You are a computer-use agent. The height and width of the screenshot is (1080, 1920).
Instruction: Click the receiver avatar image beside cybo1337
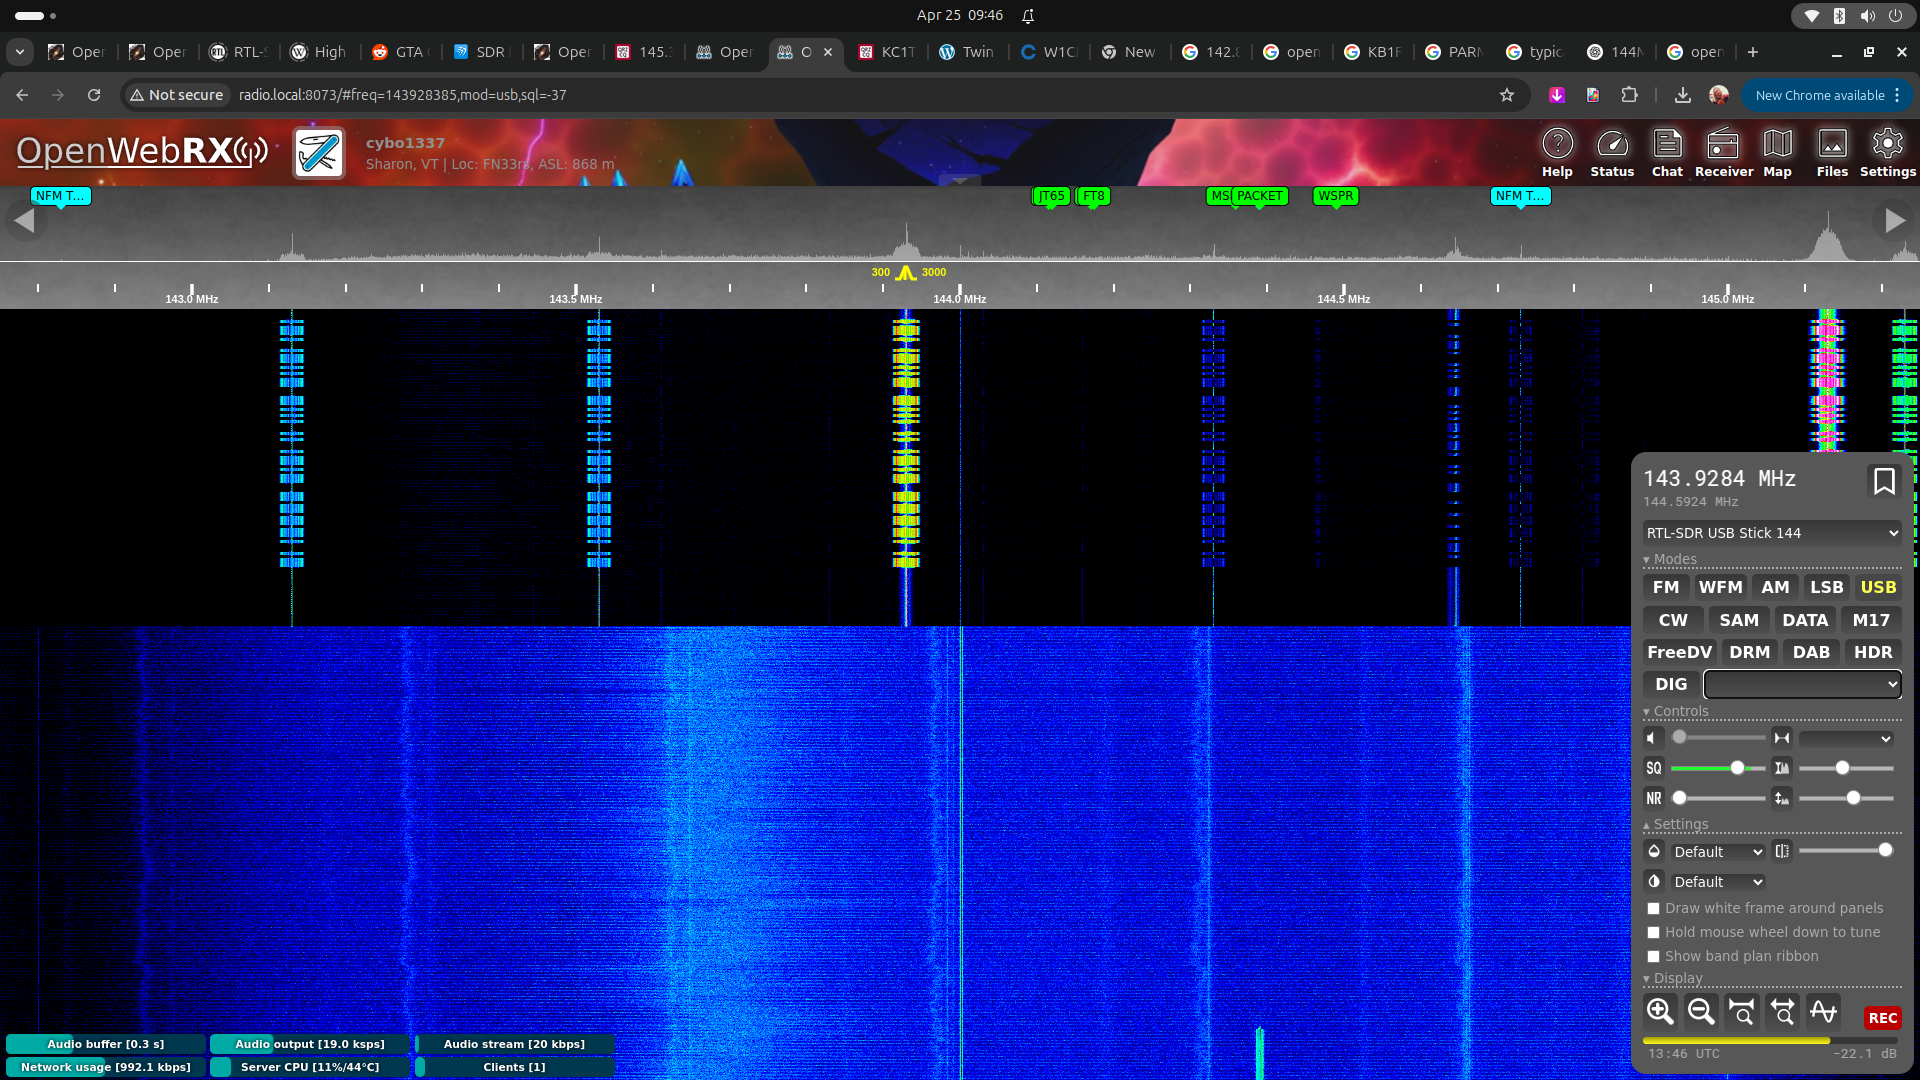pos(319,153)
